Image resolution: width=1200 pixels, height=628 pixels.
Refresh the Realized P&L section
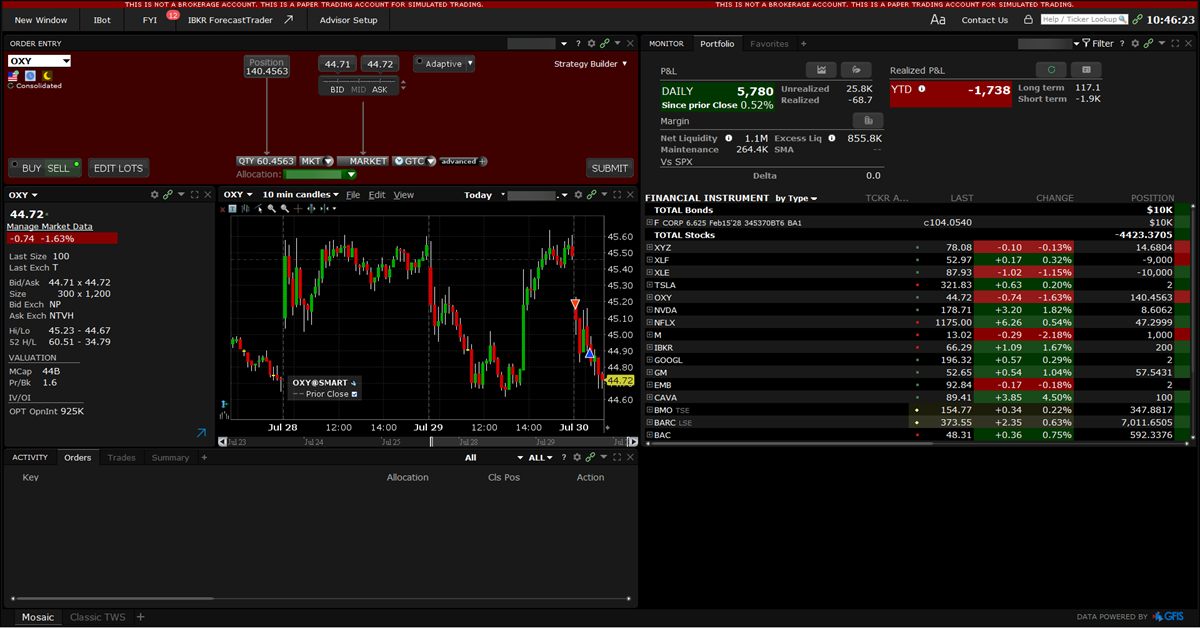point(1051,70)
